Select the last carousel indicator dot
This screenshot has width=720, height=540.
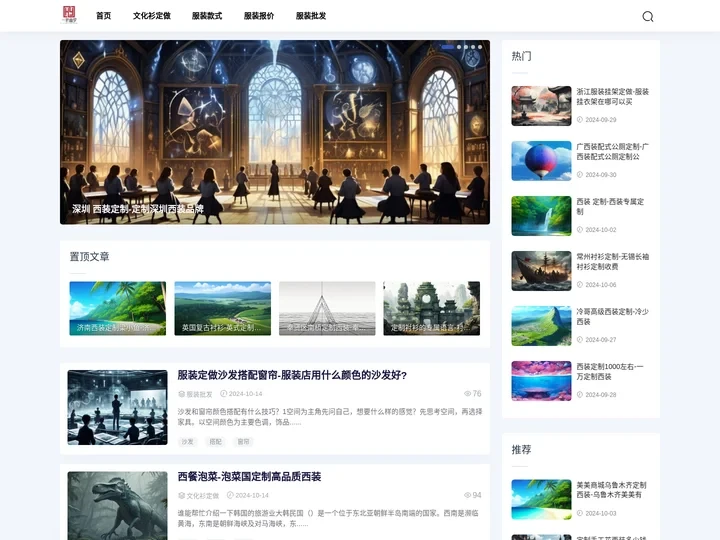pos(480,47)
